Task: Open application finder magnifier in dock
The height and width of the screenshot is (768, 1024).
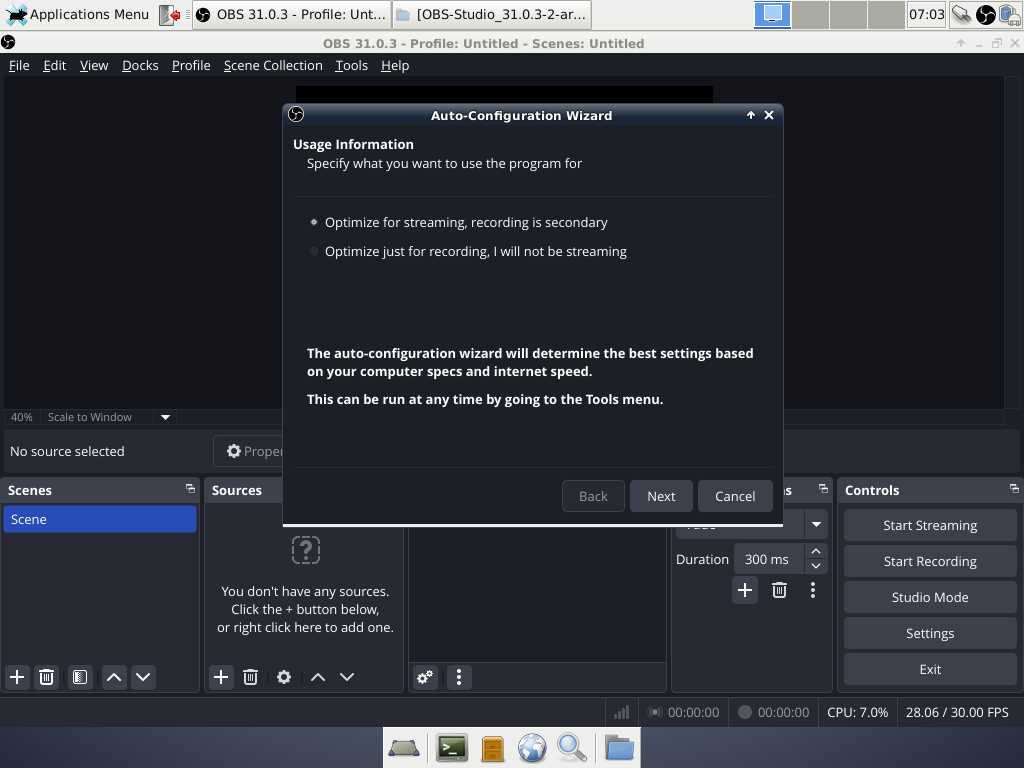Action: [572, 748]
